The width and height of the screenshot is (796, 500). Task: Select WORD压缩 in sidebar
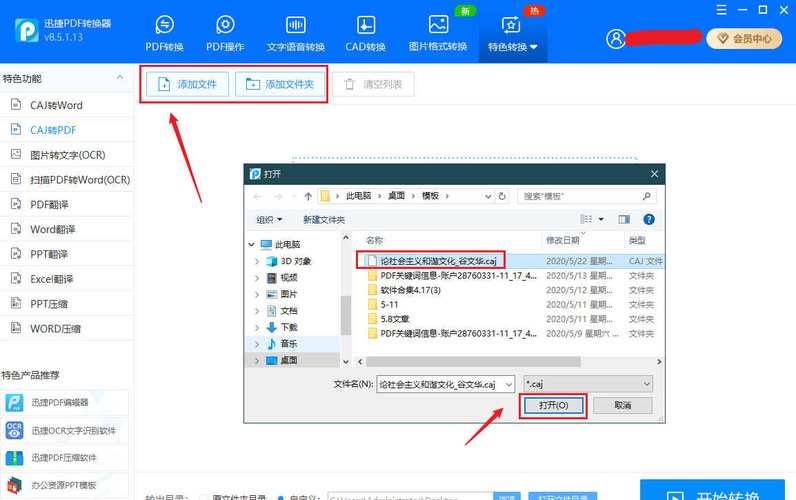[x=67, y=329]
